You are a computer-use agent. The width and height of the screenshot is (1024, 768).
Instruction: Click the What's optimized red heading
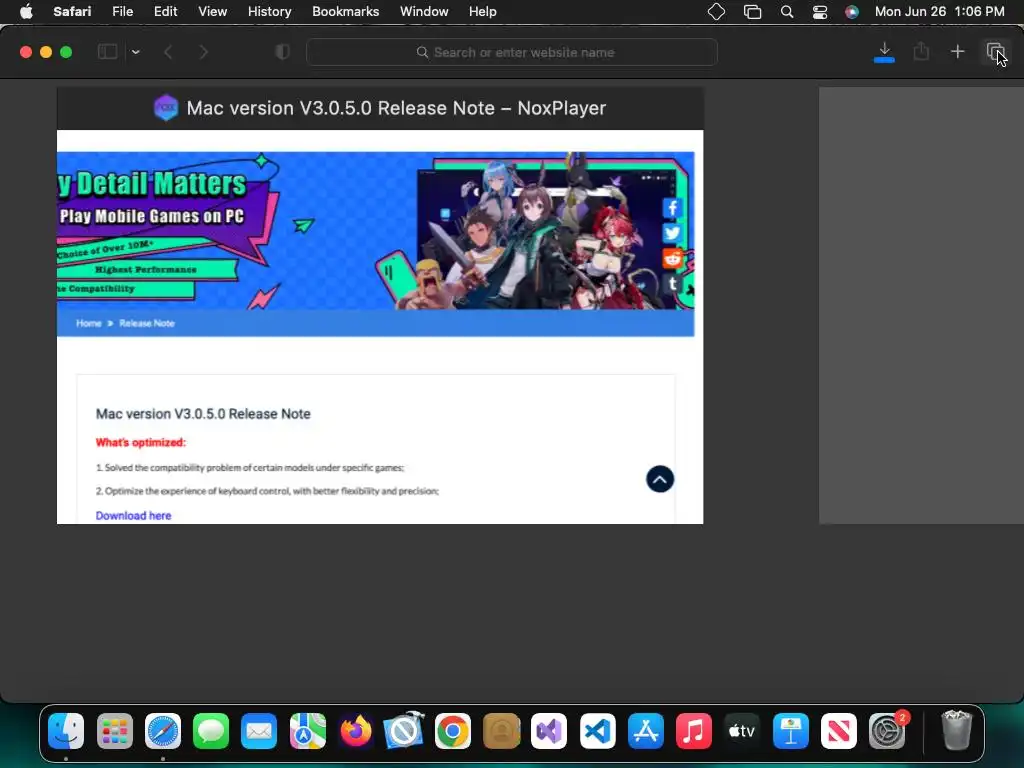pos(140,442)
